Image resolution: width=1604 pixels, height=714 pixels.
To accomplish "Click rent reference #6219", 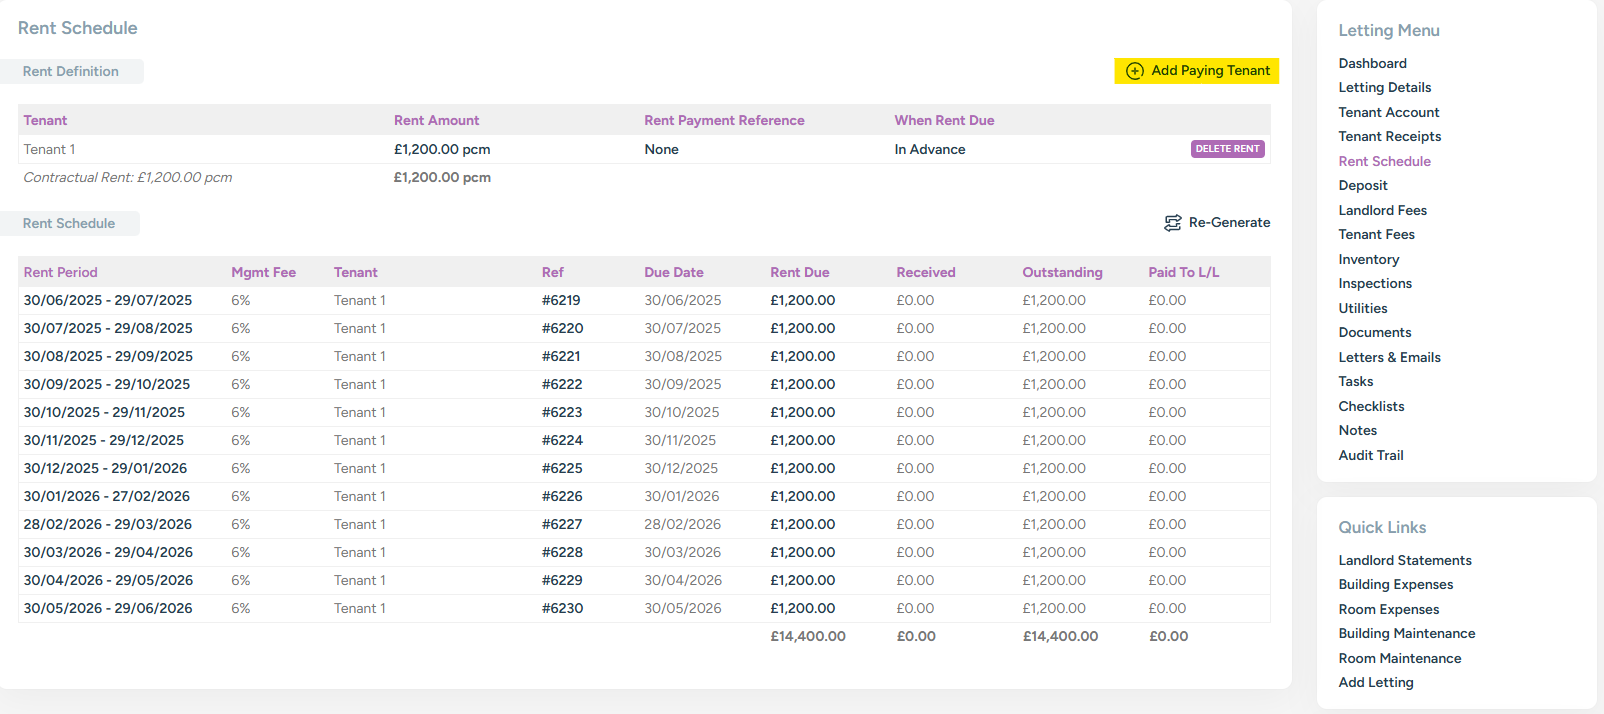I will point(561,300).
